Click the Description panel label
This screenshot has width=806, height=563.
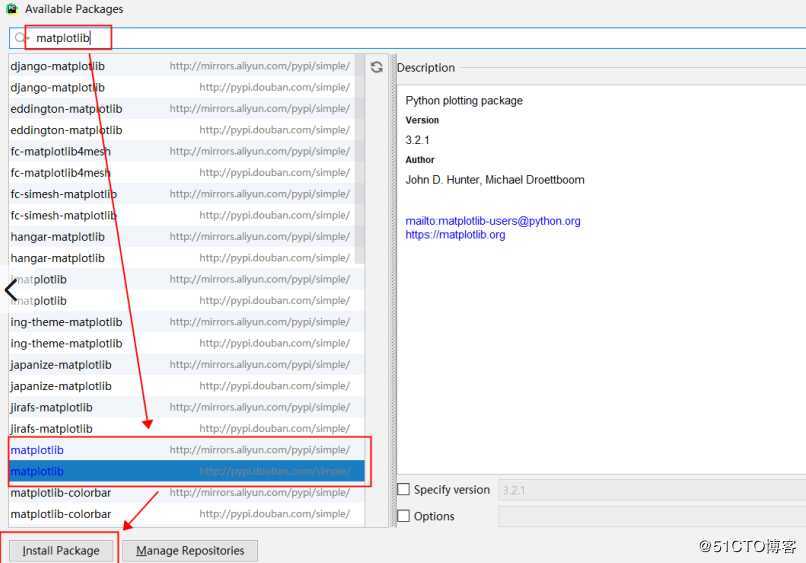tap(426, 67)
